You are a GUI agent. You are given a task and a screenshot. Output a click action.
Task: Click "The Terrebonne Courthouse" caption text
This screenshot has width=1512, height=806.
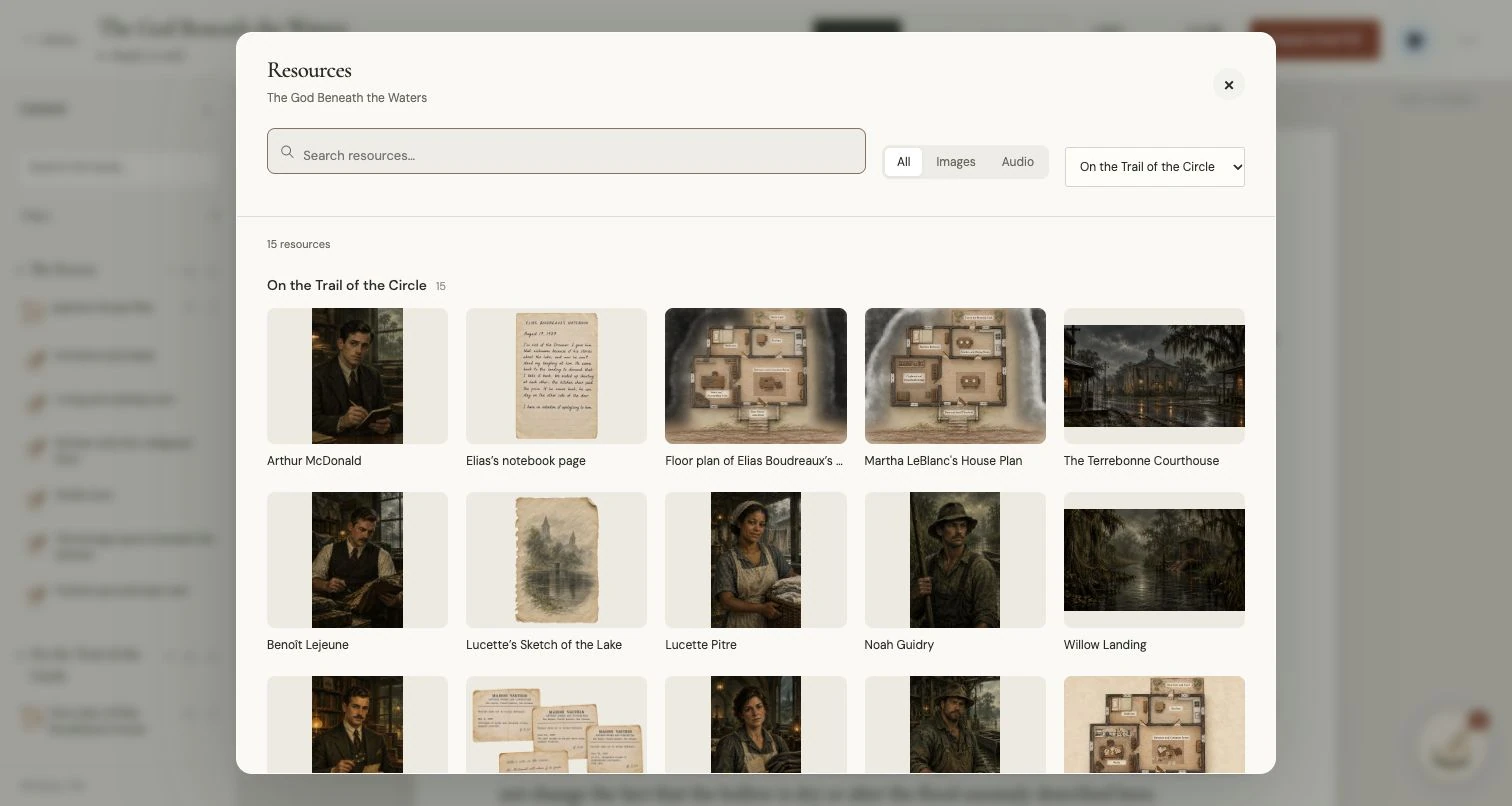pos(1141,461)
